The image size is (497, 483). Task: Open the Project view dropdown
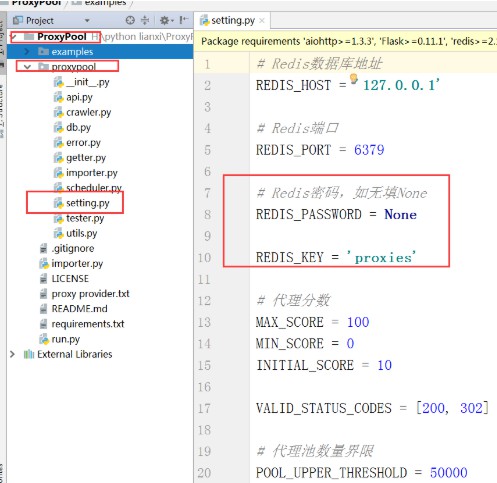click(87, 21)
